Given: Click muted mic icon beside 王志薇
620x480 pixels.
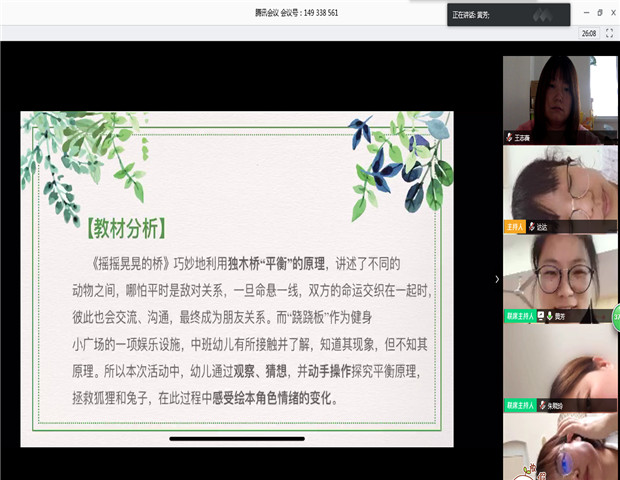Looking at the screenshot, I should tap(509, 138).
